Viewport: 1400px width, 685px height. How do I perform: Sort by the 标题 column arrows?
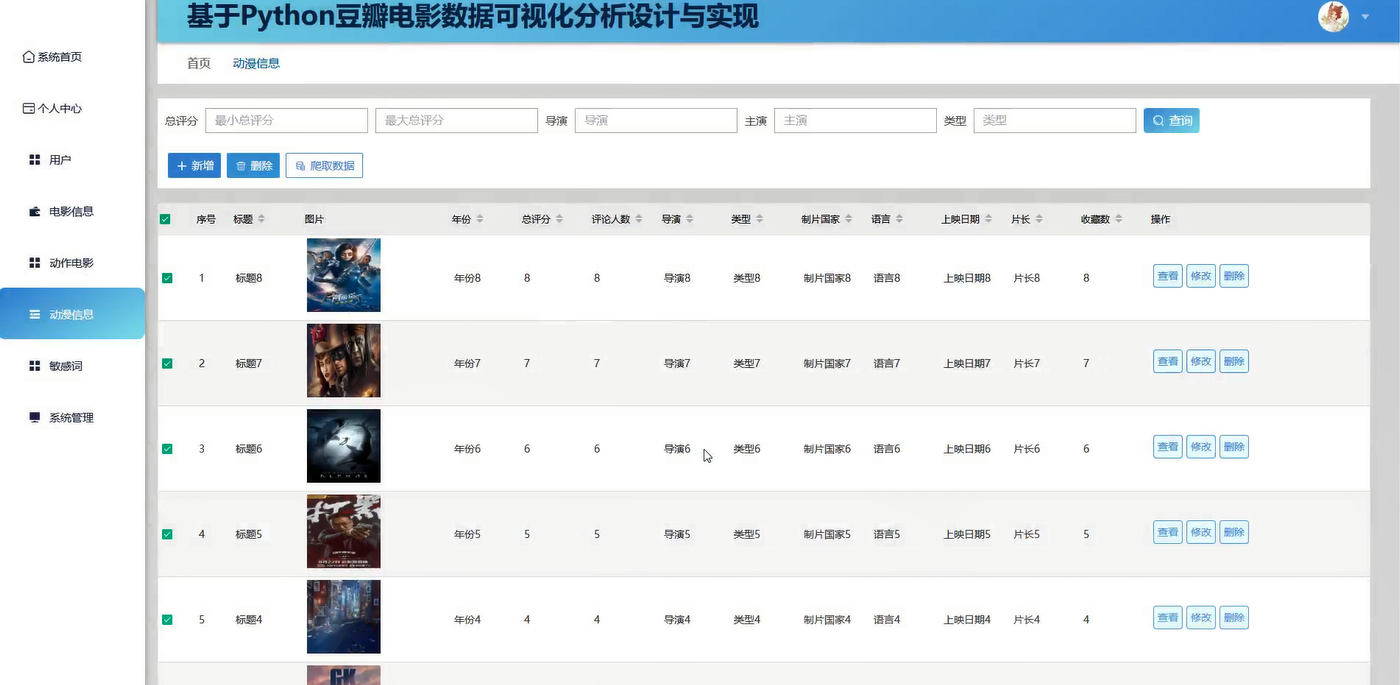(261, 219)
